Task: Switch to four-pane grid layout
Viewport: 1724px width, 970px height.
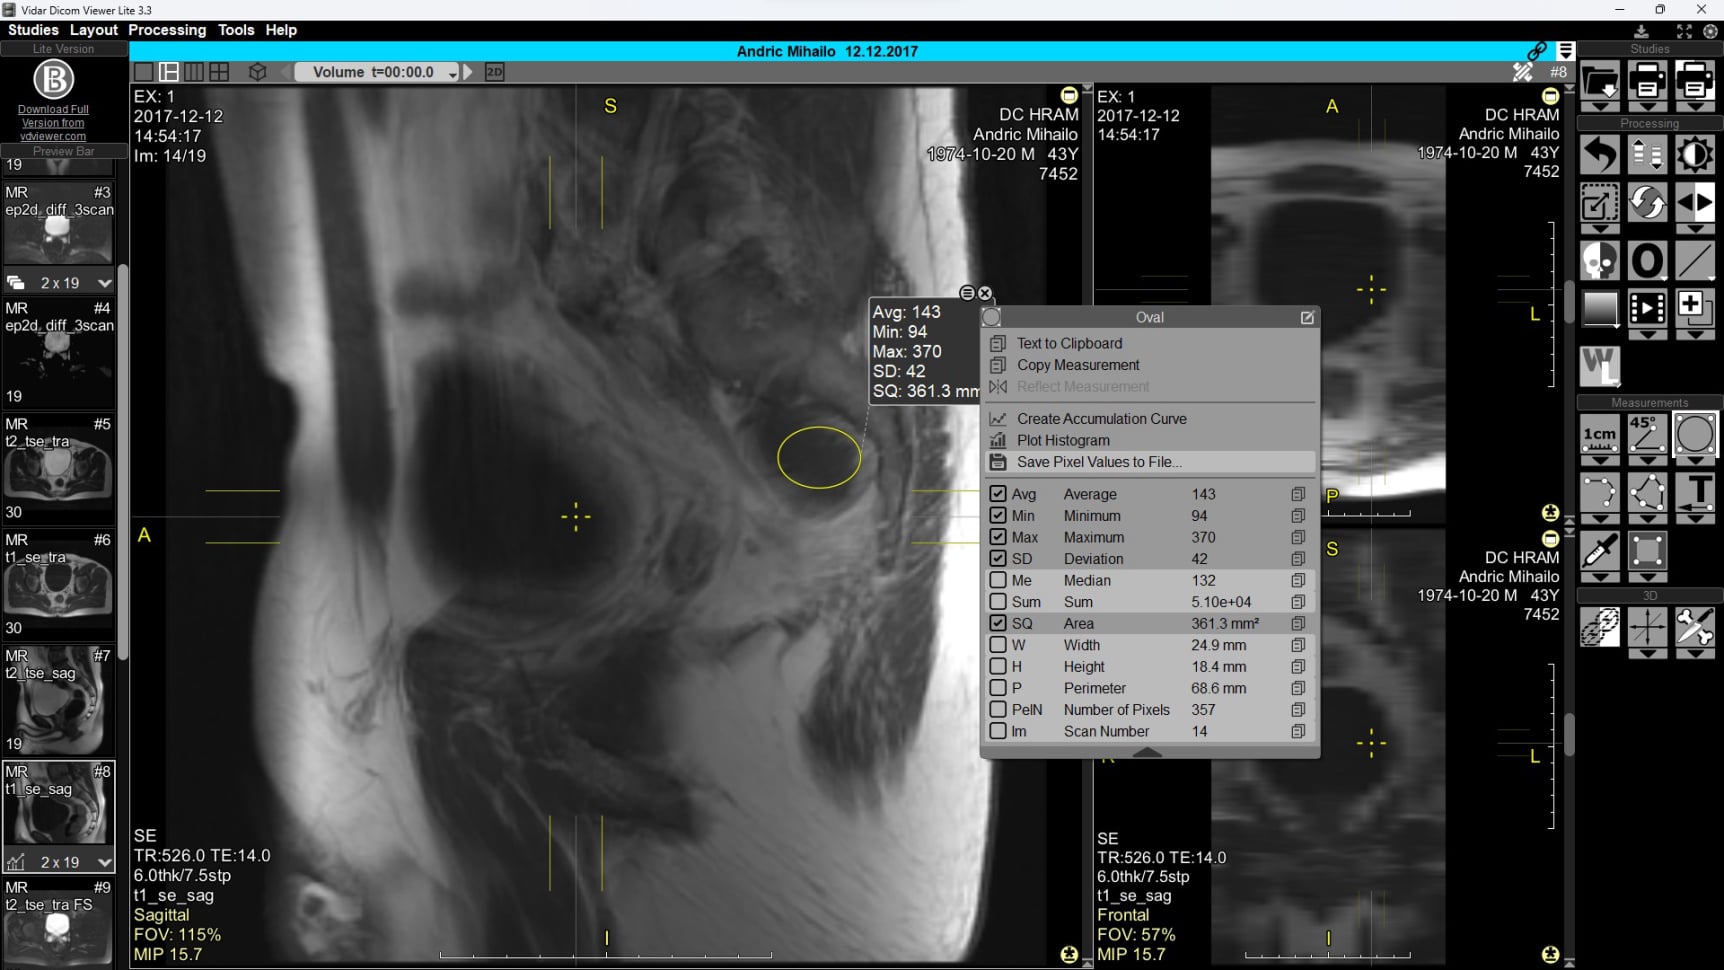Action: 219,72
